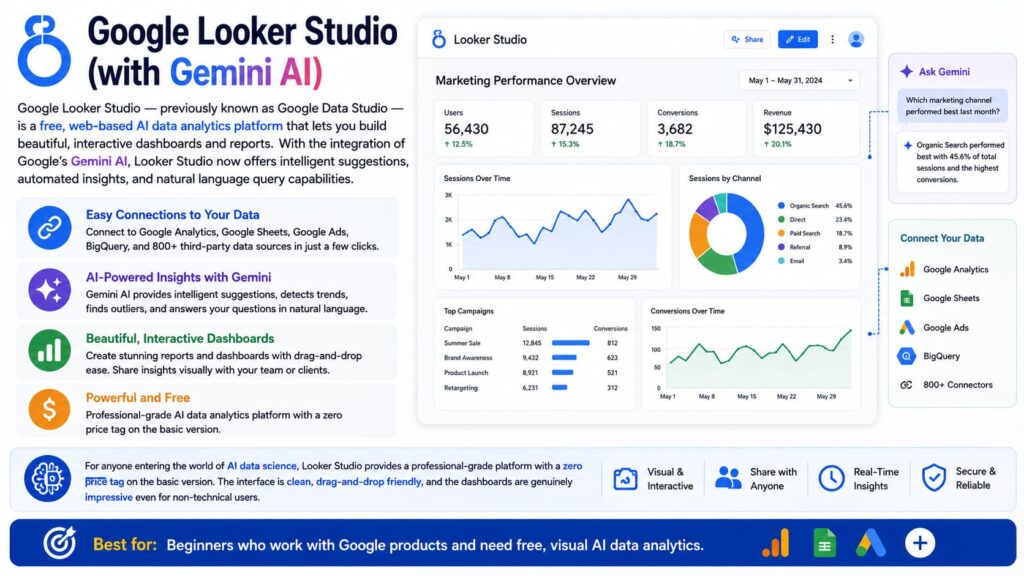Click the Share with Anyone people icon

[728, 478]
